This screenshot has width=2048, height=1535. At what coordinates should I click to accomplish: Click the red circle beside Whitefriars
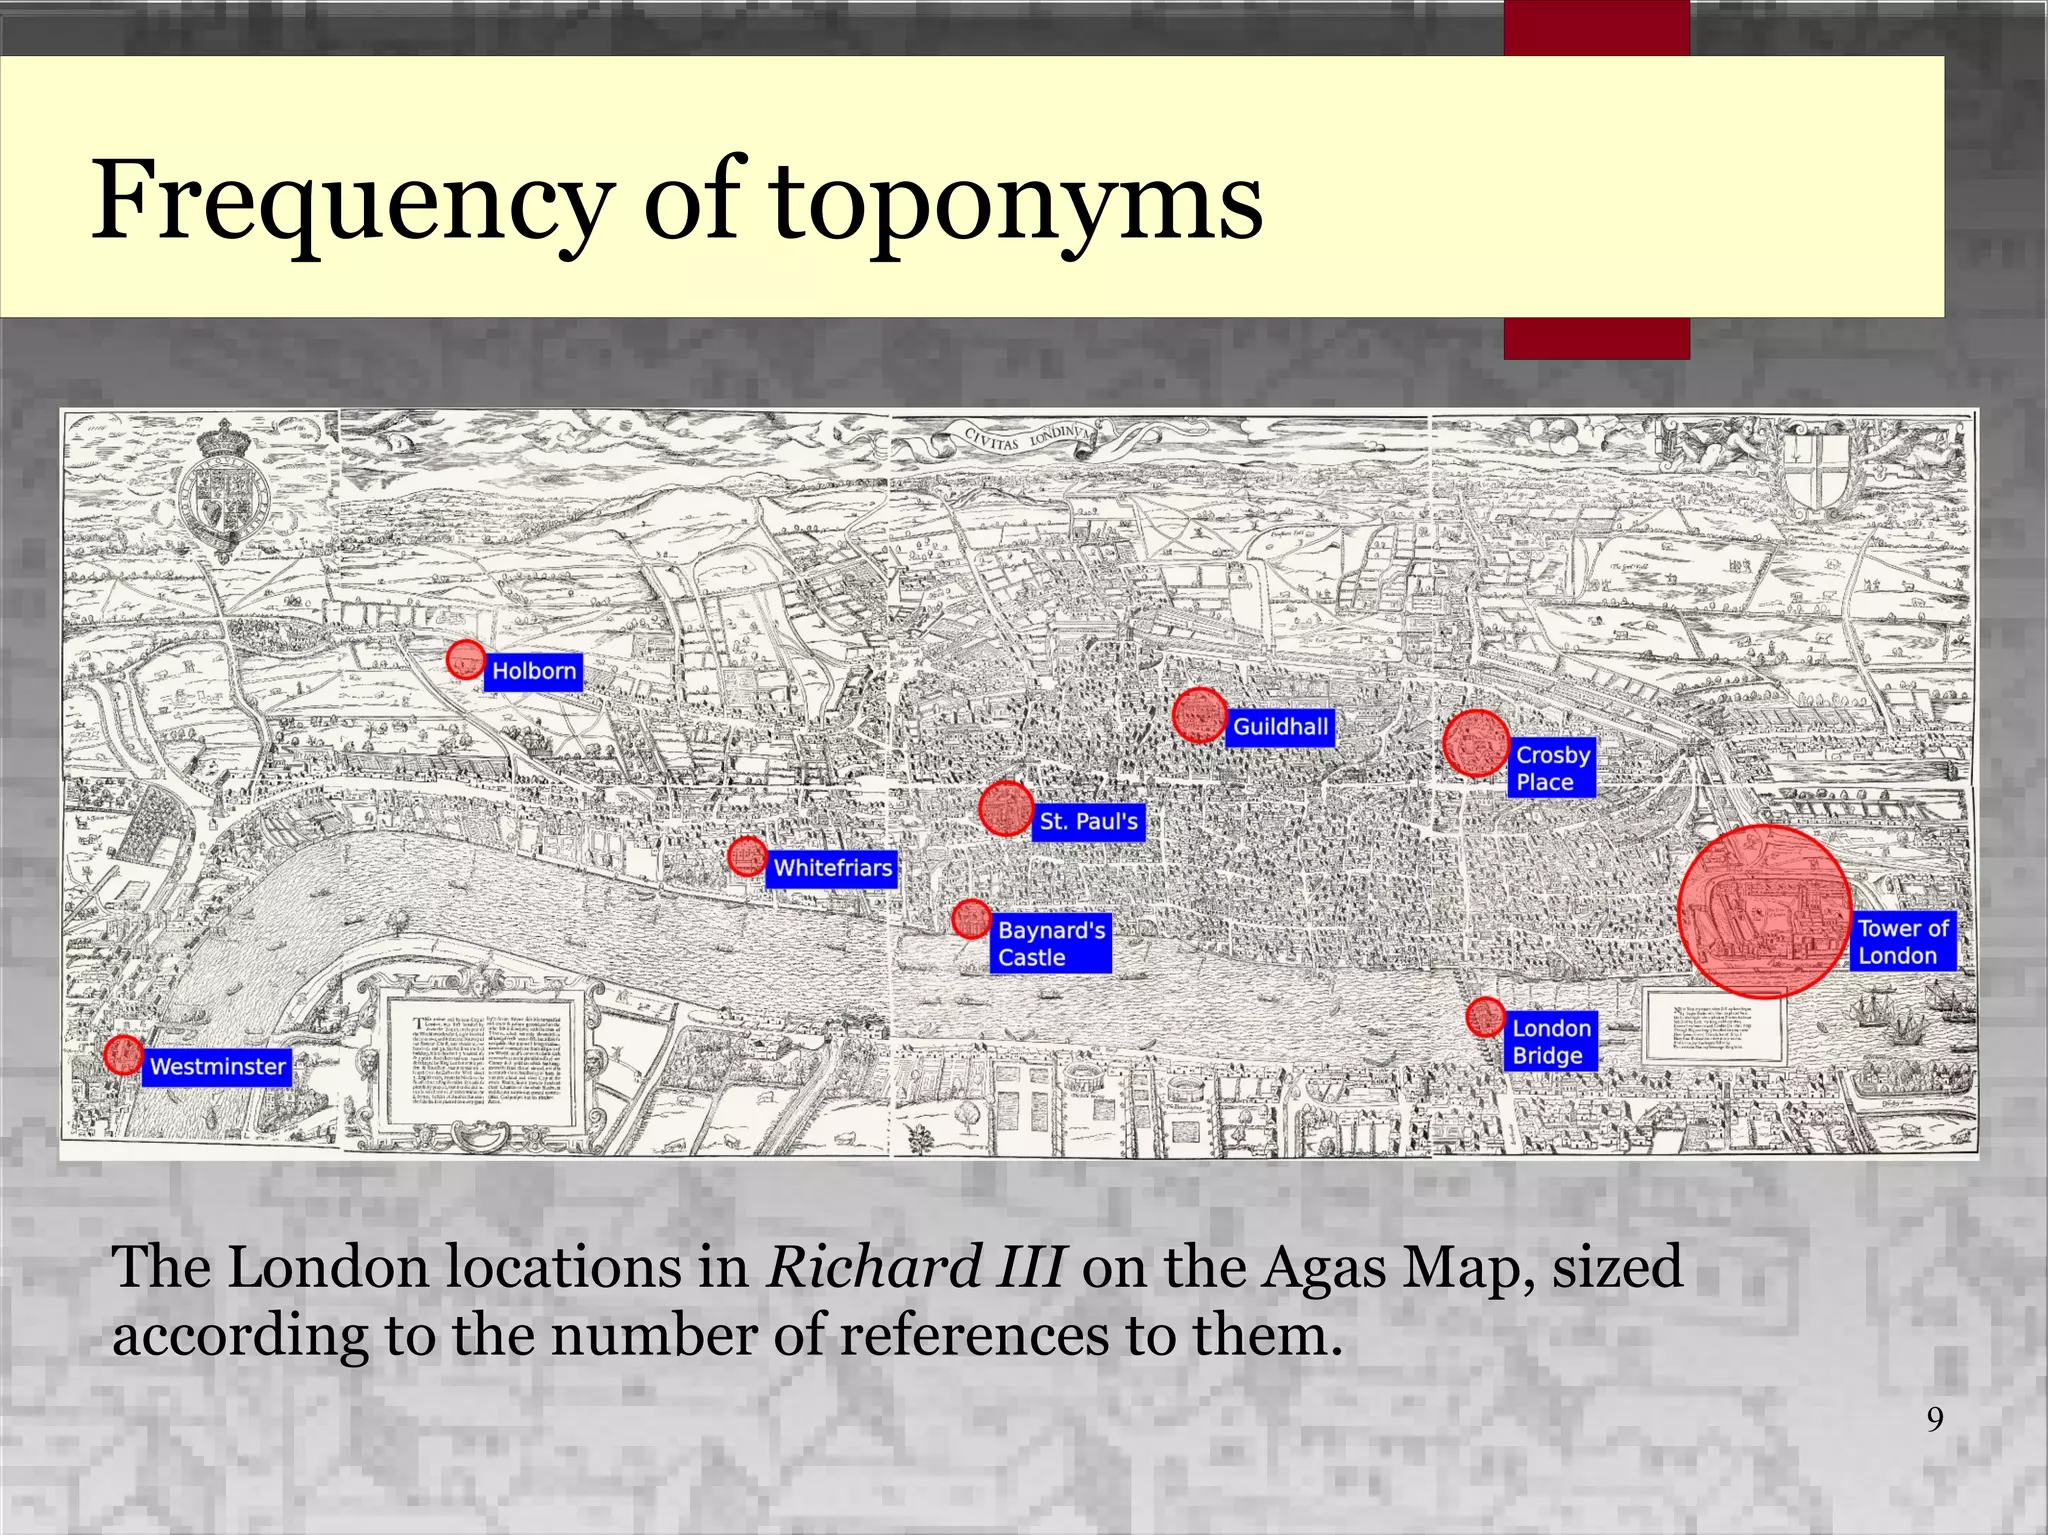coord(747,856)
